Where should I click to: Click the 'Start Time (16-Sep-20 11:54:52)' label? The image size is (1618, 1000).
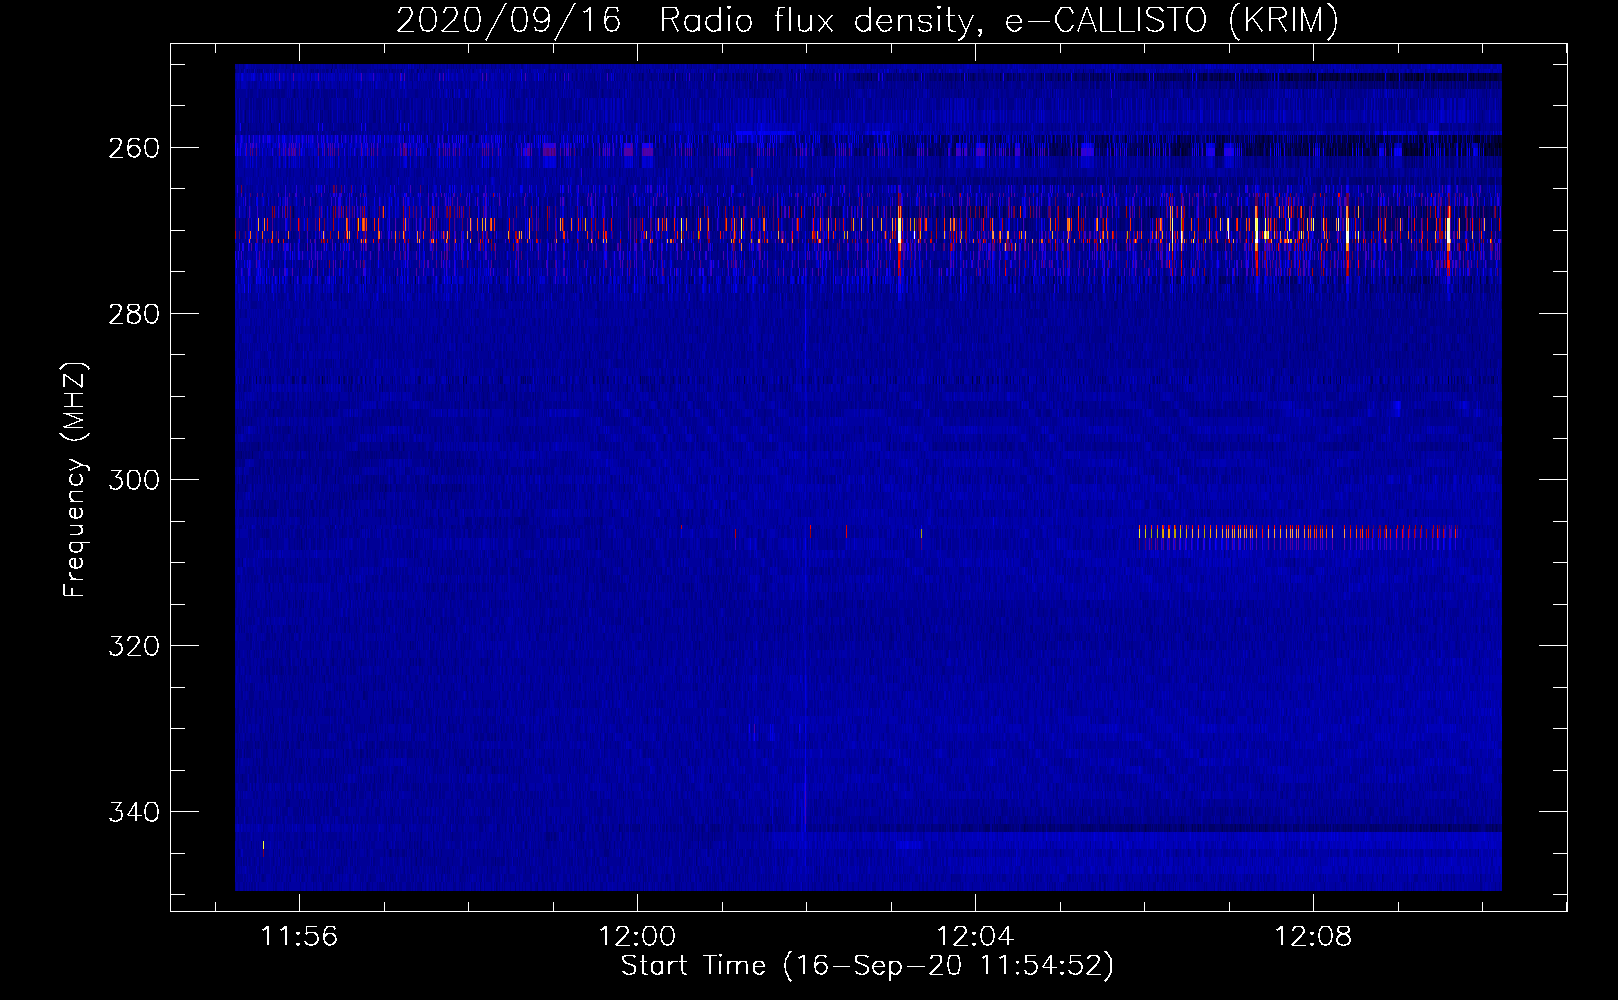click(867, 966)
